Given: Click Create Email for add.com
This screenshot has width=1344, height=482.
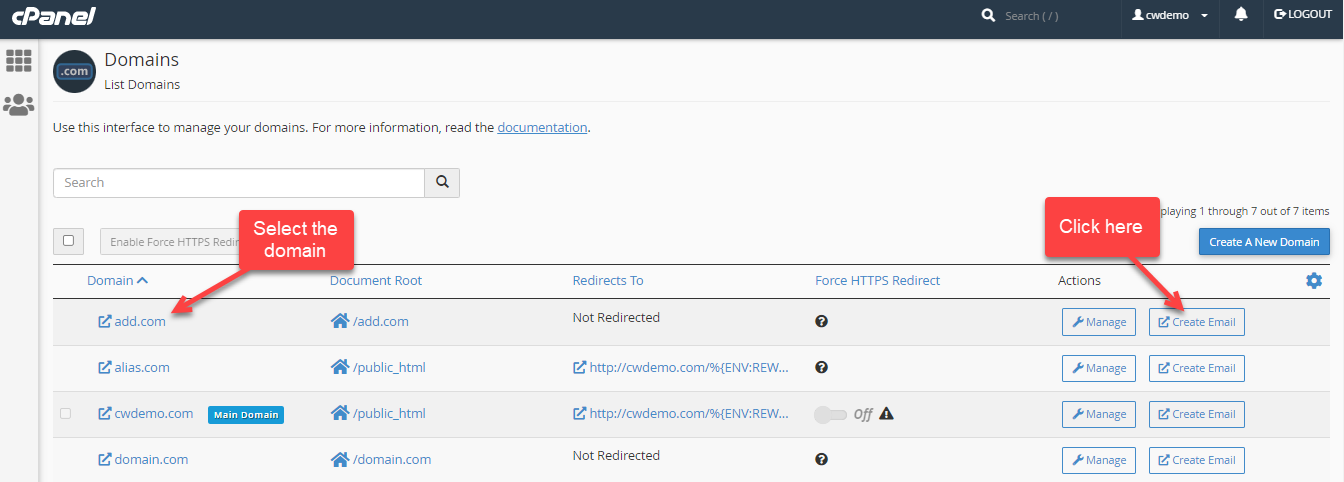Looking at the screenshot, I should point(1196,322).
